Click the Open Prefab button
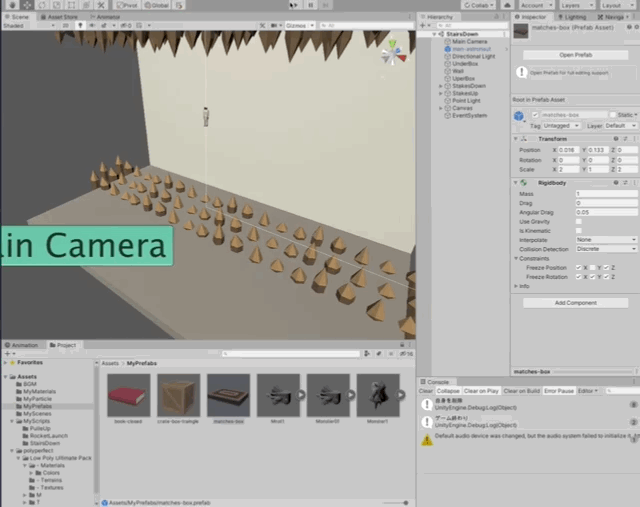Image resolution: width=640 pixels, height=507 pixels. click(576, 55)
